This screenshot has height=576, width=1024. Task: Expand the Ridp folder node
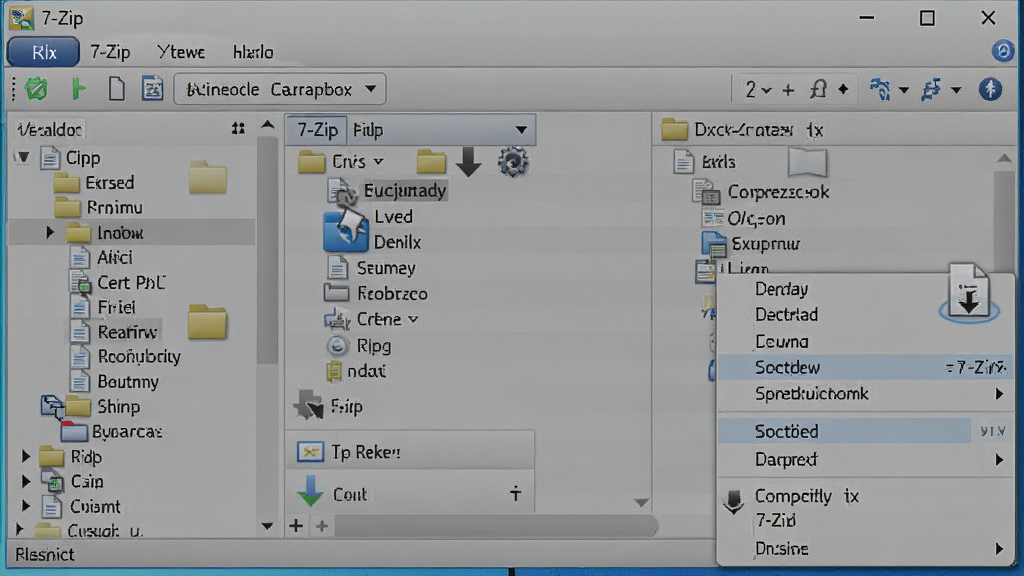[25, 456]
